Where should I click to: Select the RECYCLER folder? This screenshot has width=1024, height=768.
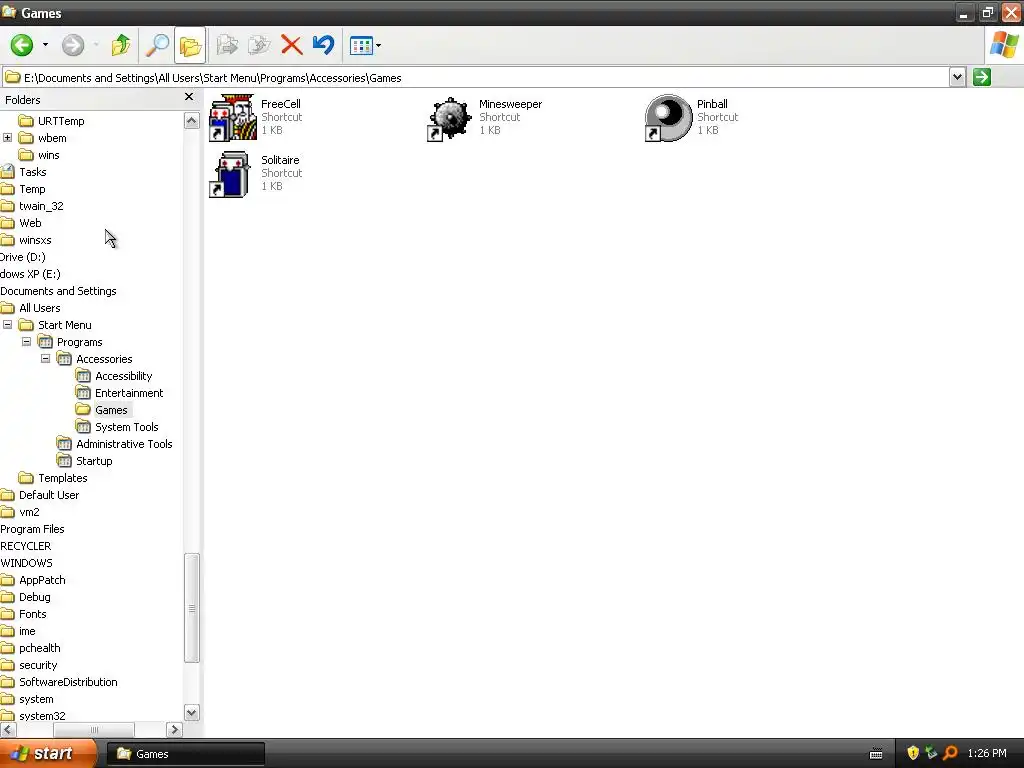pyautogui.click(x=25, y=545)
